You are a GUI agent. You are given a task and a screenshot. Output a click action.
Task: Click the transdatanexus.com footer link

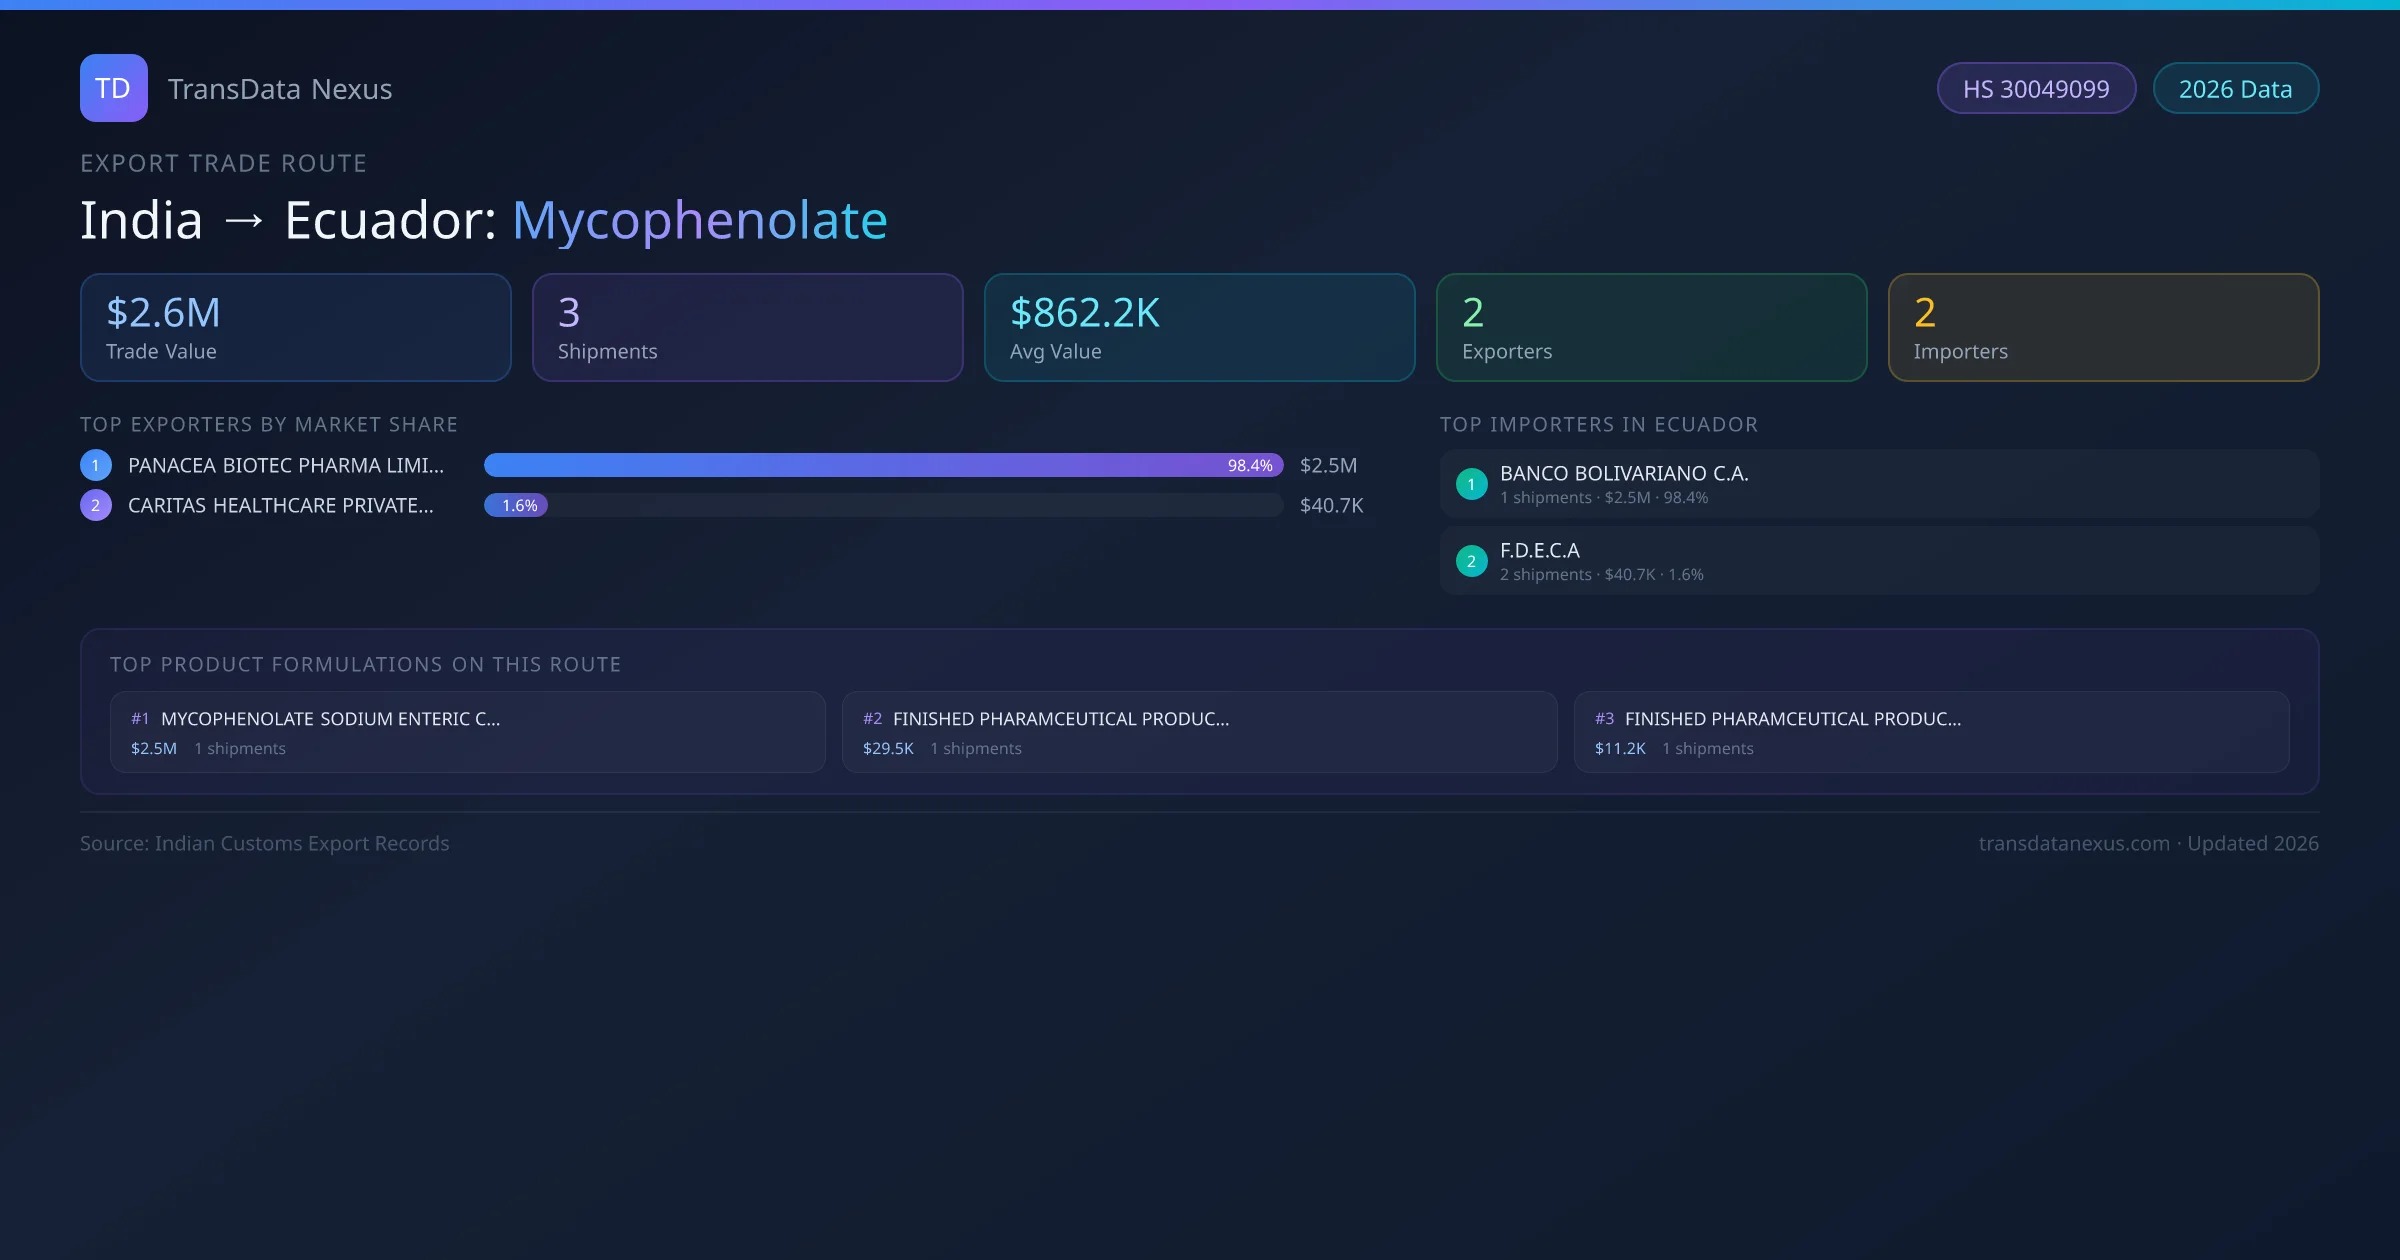pos(2074,844)
